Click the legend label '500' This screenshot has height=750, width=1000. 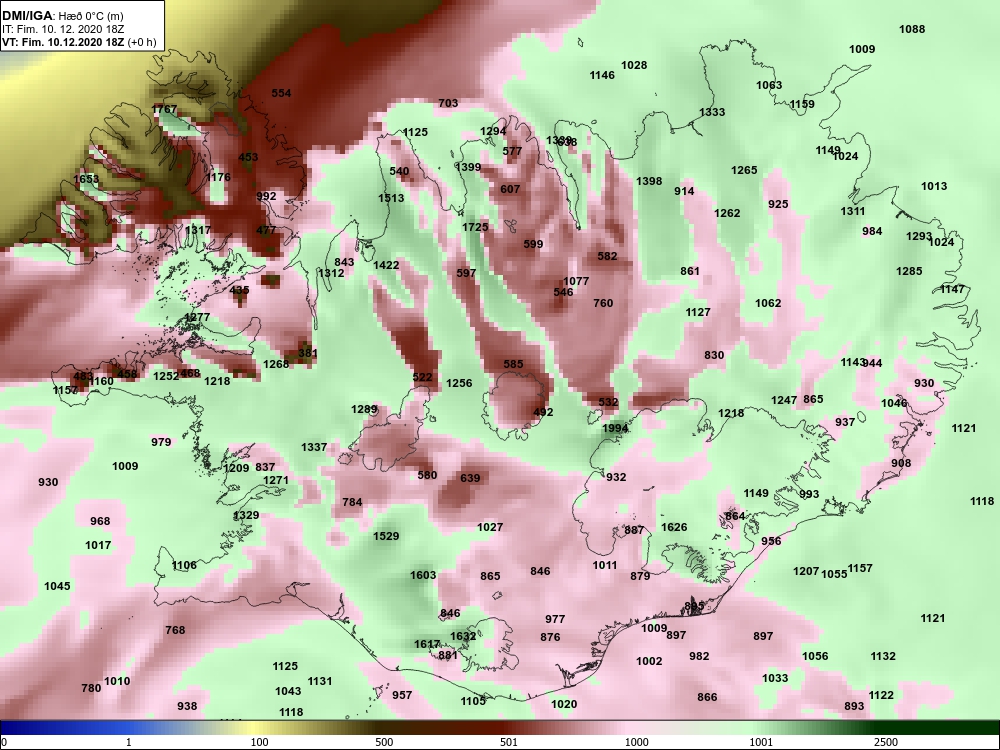coord(384,742)
